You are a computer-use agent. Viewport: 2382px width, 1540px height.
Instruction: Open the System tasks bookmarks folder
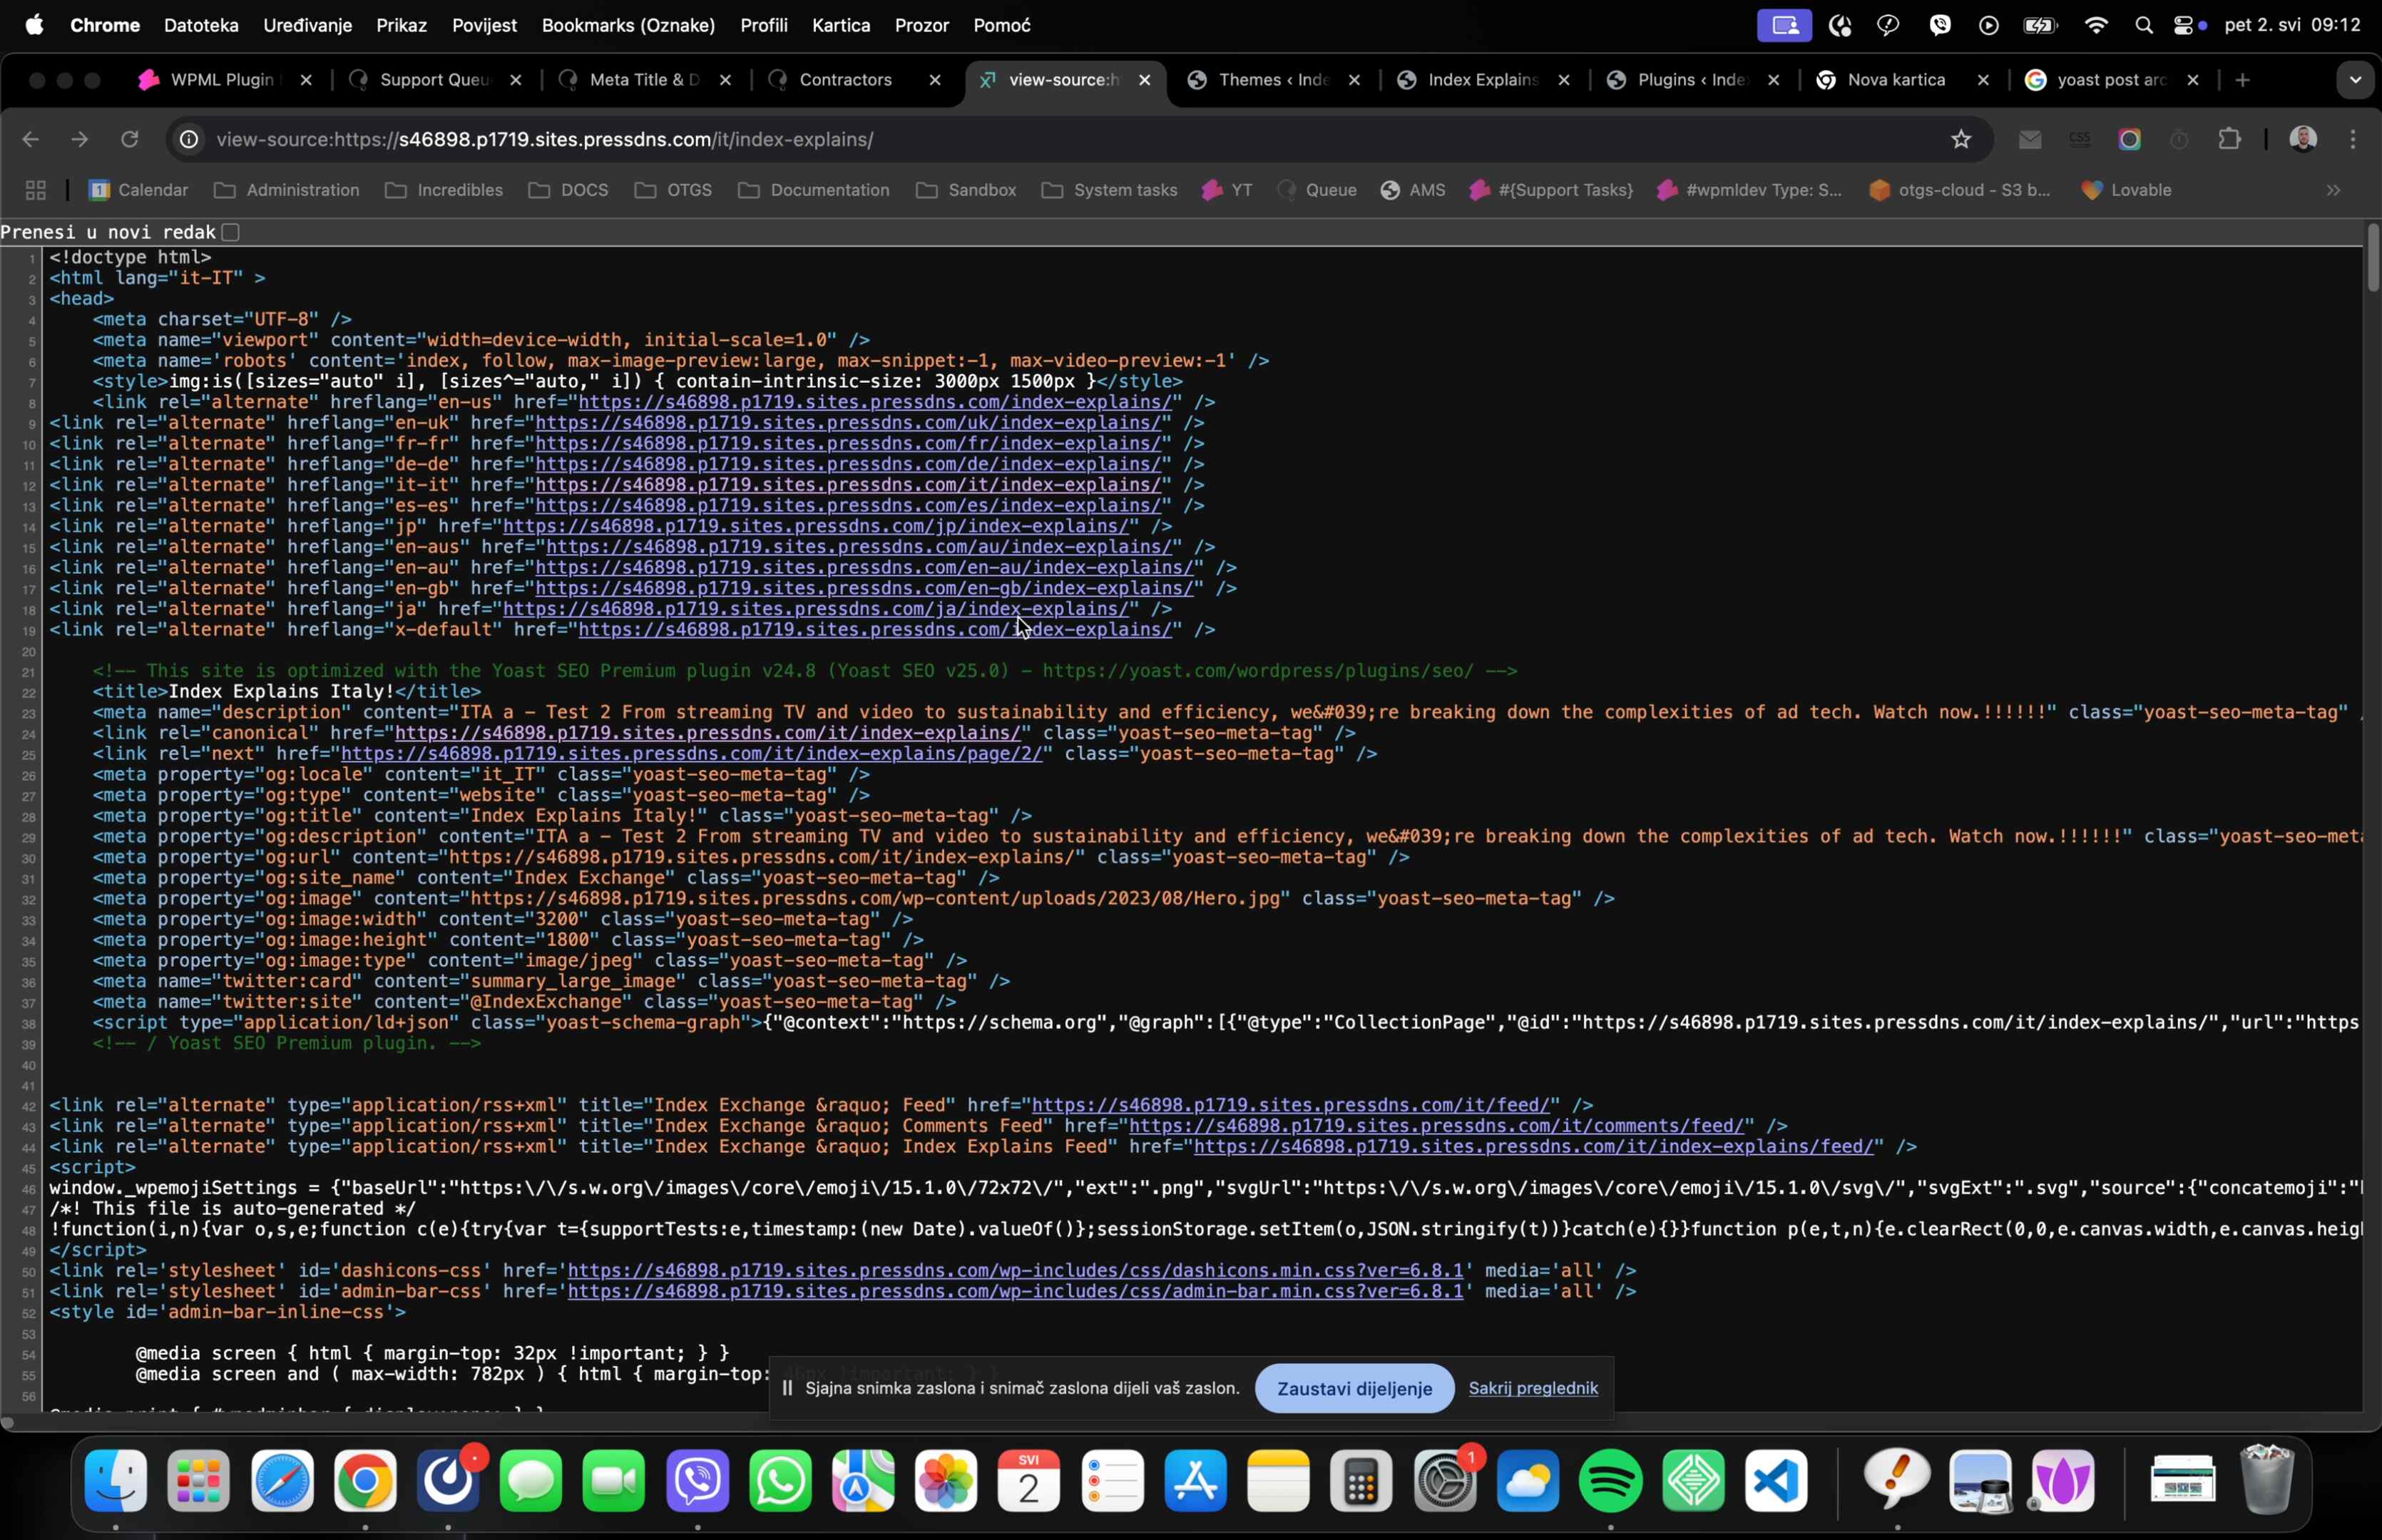point(1109,190)
